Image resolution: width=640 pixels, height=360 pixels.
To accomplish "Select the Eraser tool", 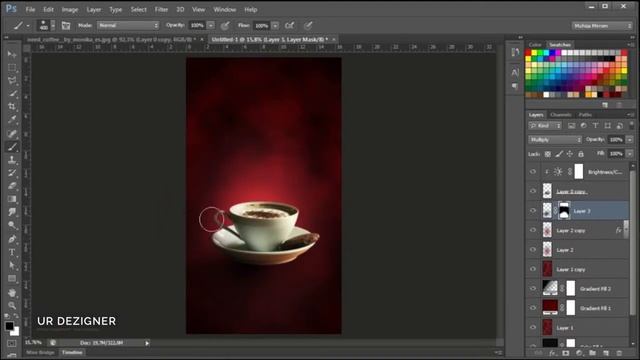I will 12,186.
